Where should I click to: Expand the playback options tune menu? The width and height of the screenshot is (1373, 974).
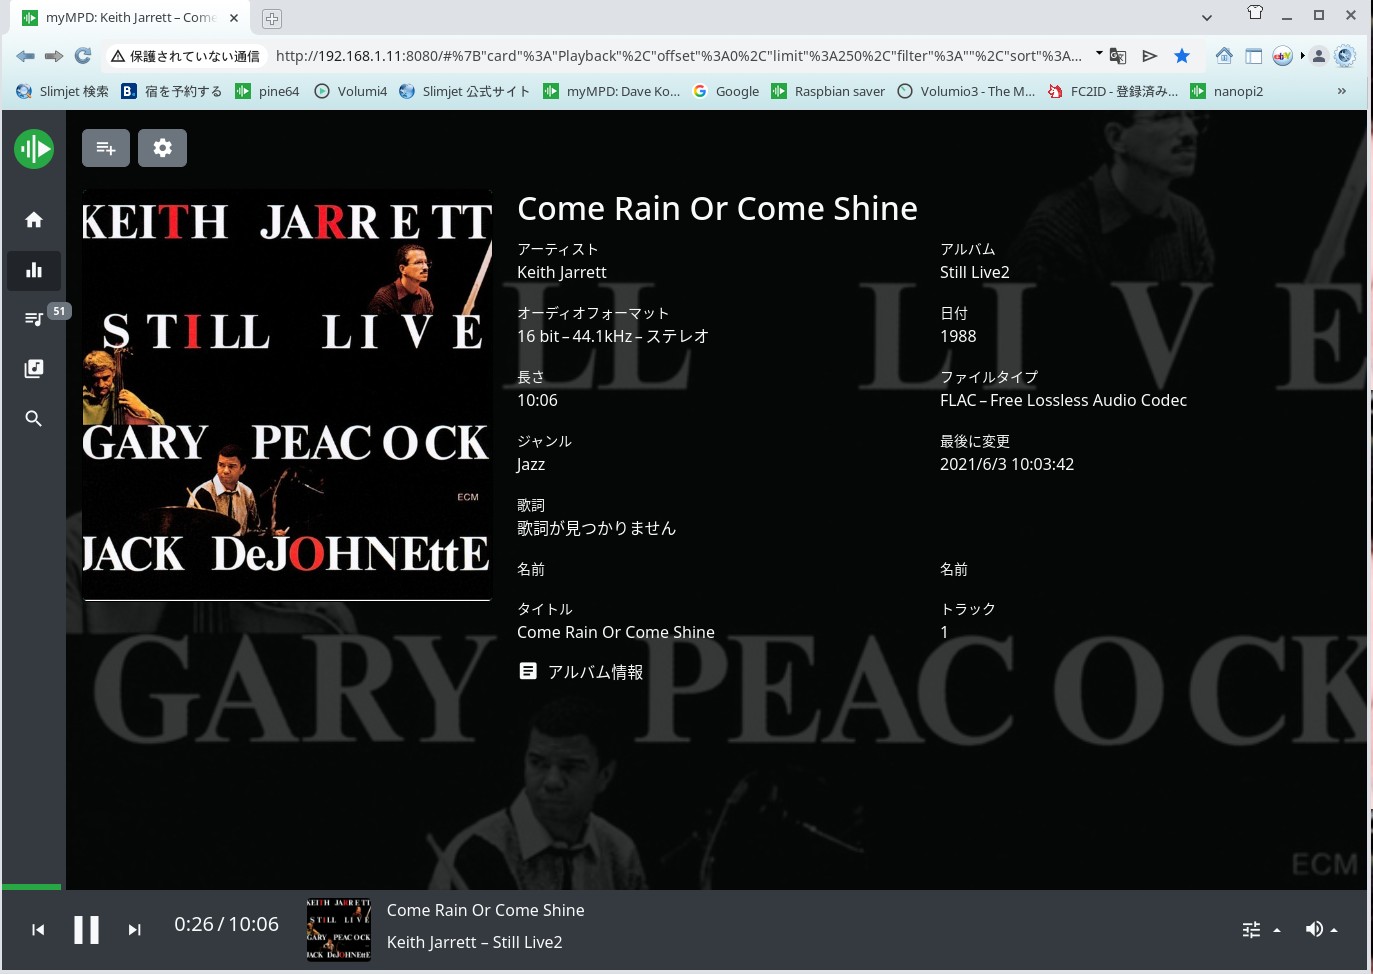point(1260,930)
